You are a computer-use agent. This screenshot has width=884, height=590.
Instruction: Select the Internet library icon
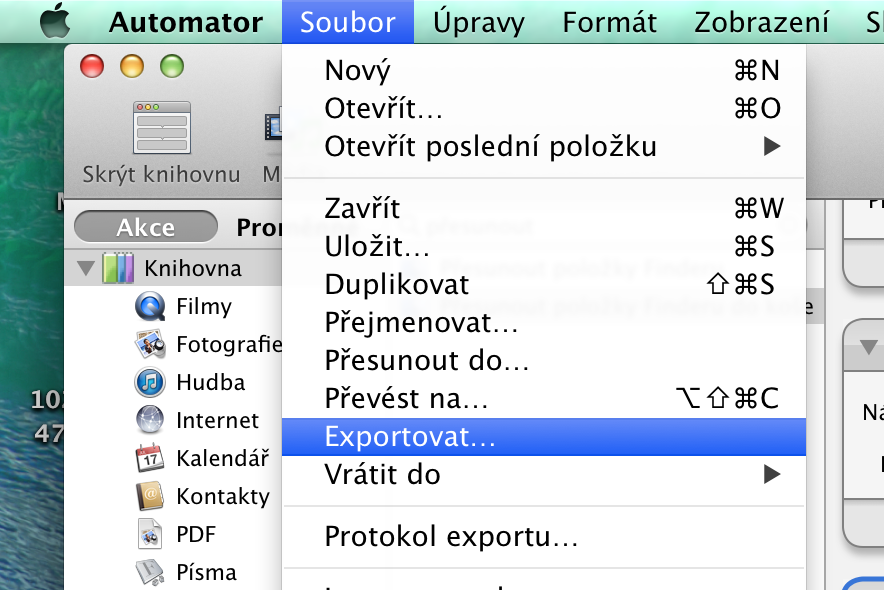coord(150,421)
